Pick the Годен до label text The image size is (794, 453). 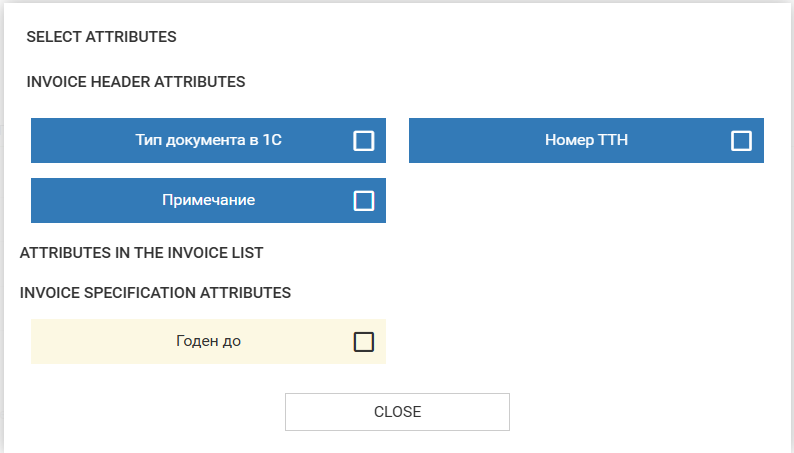coord(208,341)
